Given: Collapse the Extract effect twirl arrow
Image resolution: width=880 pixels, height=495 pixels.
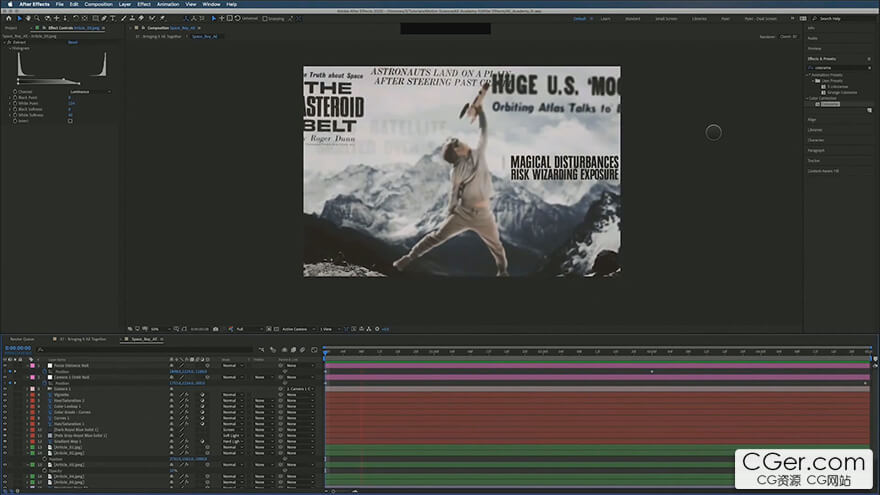Looking at the screenshot, I should tap(5, 42).
